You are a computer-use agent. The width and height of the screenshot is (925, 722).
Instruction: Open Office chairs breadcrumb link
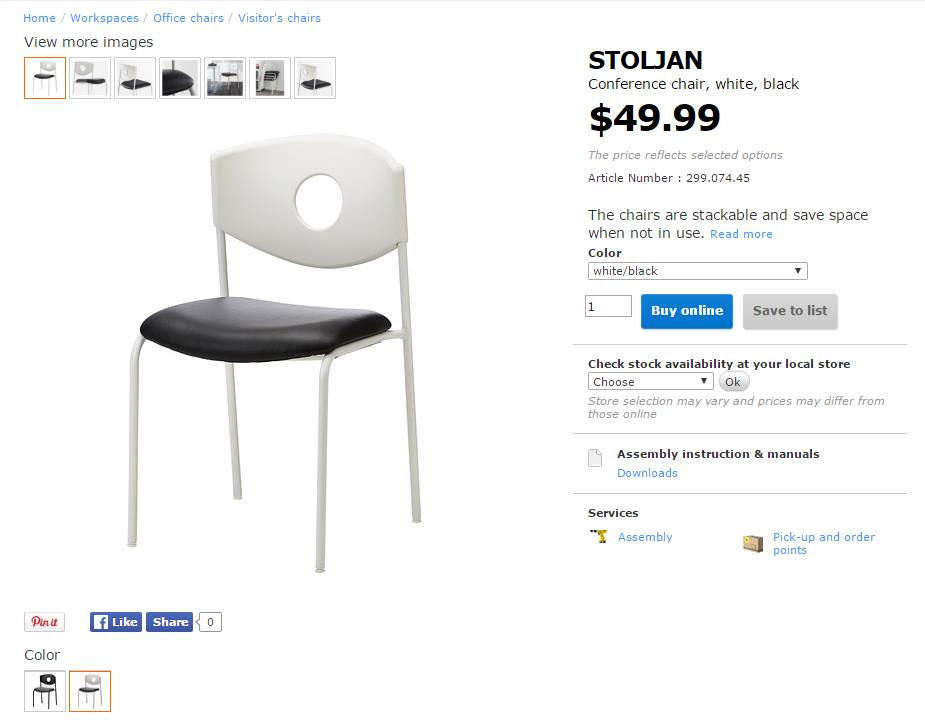coord(188,18)
